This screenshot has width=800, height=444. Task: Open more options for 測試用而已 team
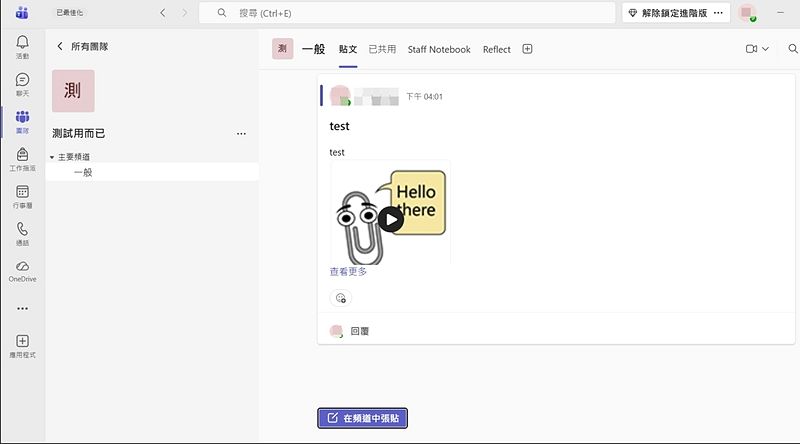pyautogui.click(x=241, y=134)
